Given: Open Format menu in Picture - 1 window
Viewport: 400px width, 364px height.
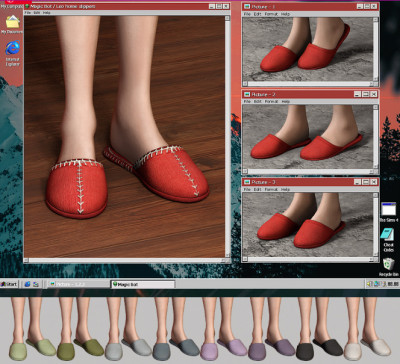Looking at the screenshot, I should 271,14.
